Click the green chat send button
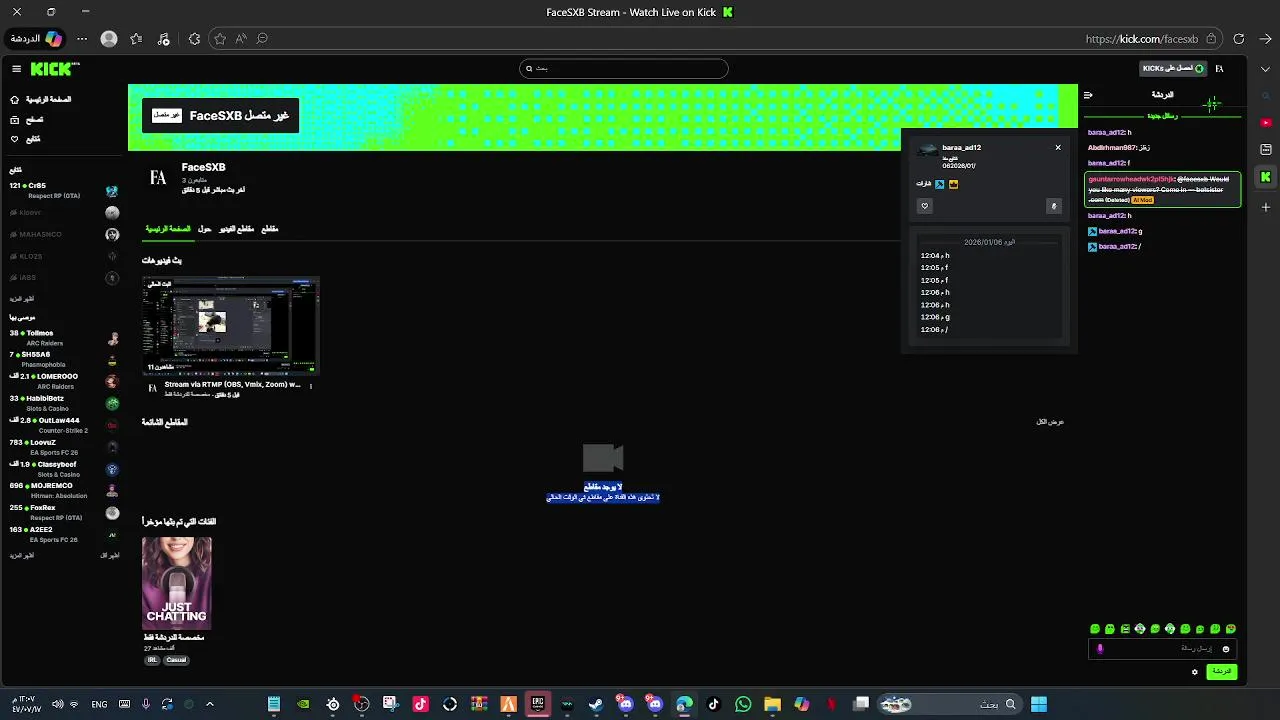1280x720 pixels. coord(1222,672)
